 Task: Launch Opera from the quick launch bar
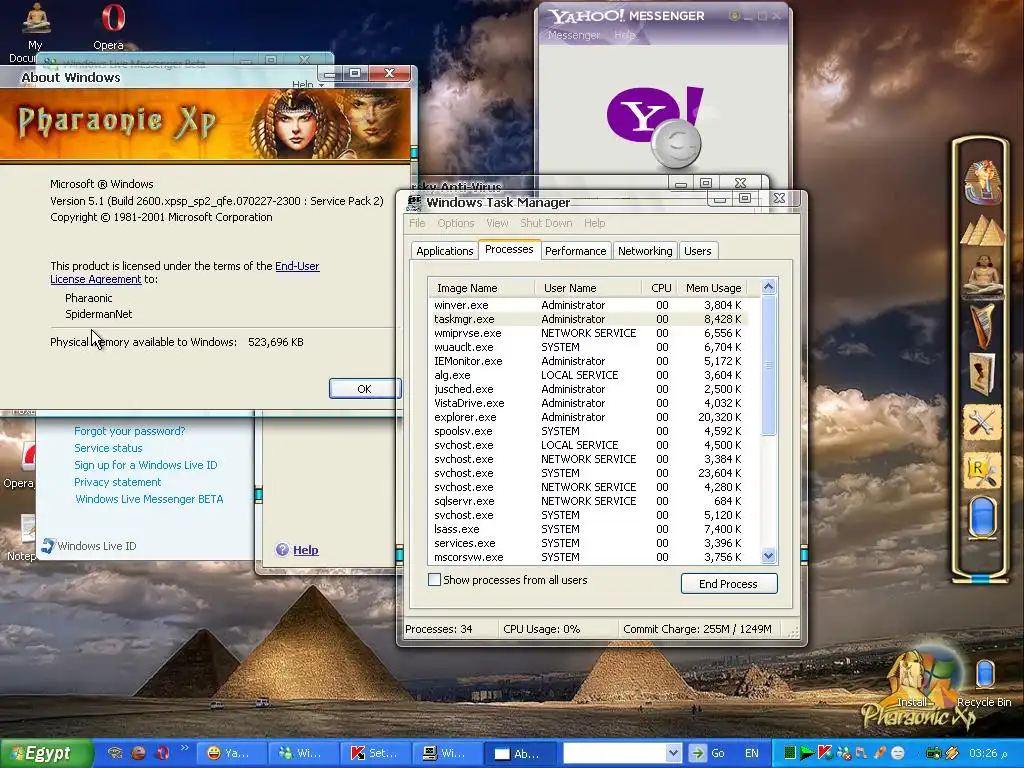click(x=163, y=753)
